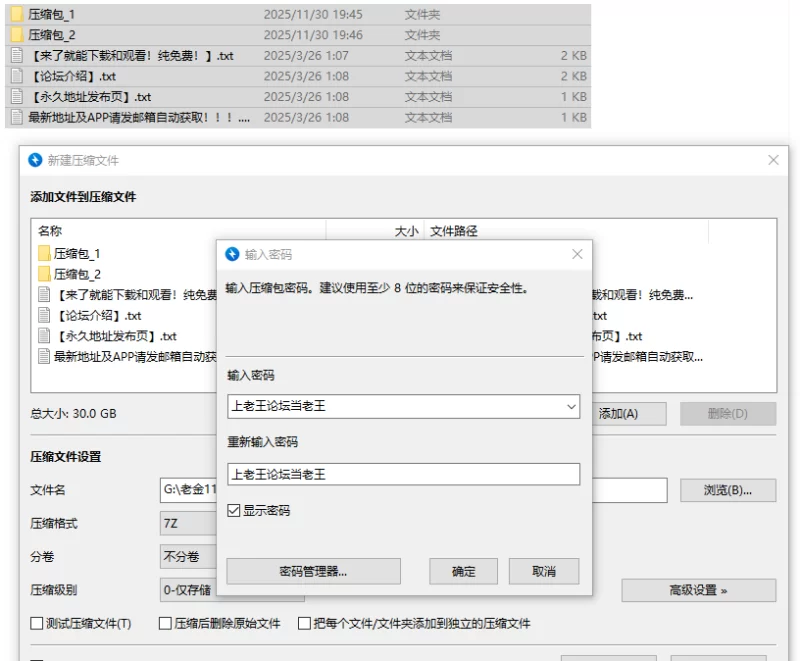Open the 压缩格式 7Z dropdown
The image size is (800, 661).
188,523
